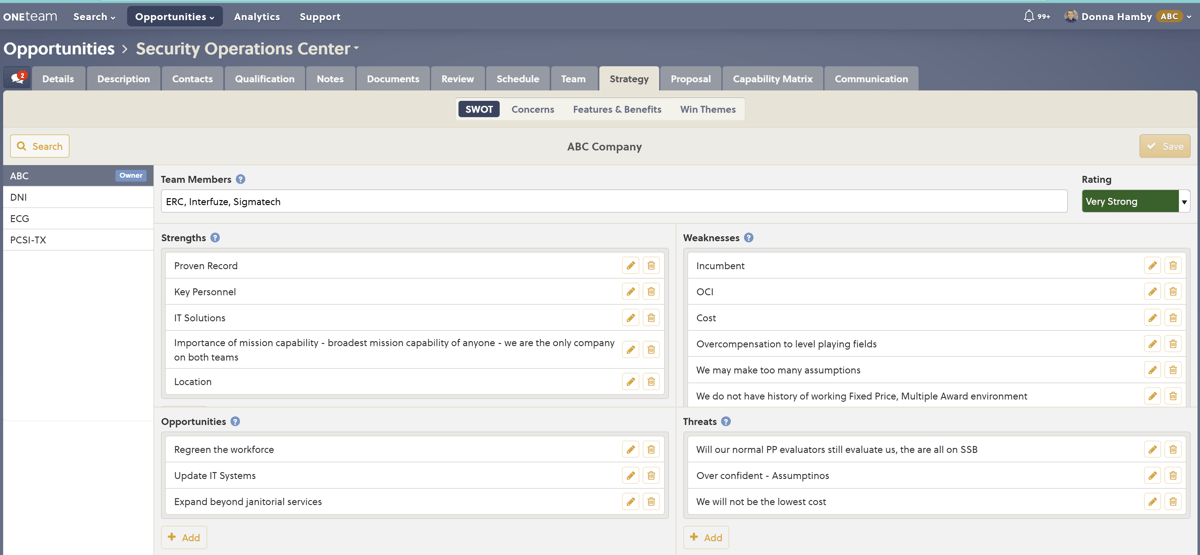Click the Search button above company list
This screenshot has height=555, width=1200.
pyautogui.click(x=40, y=146)
